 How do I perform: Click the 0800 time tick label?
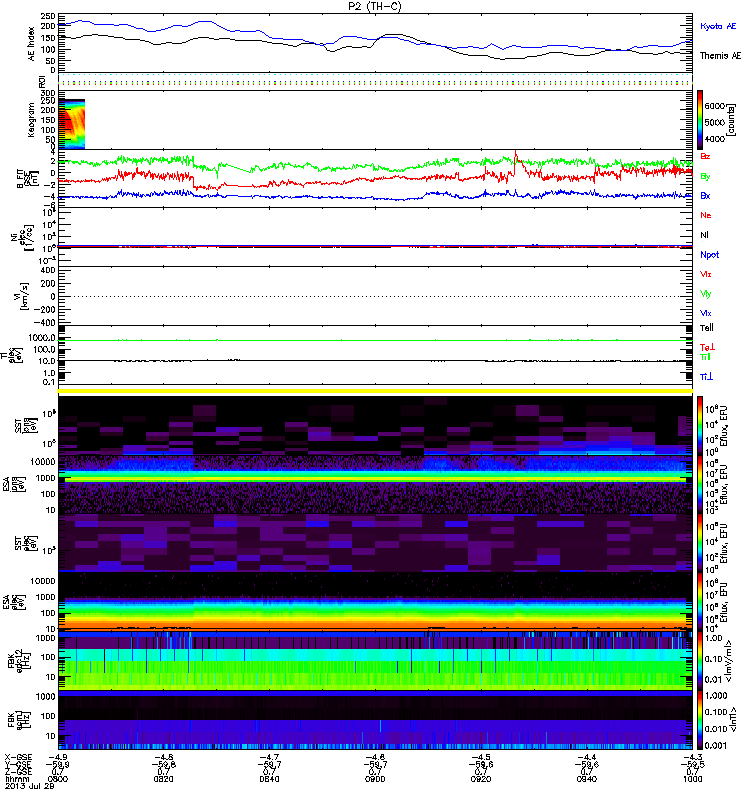pyautogui.click(x=58, y=779)
